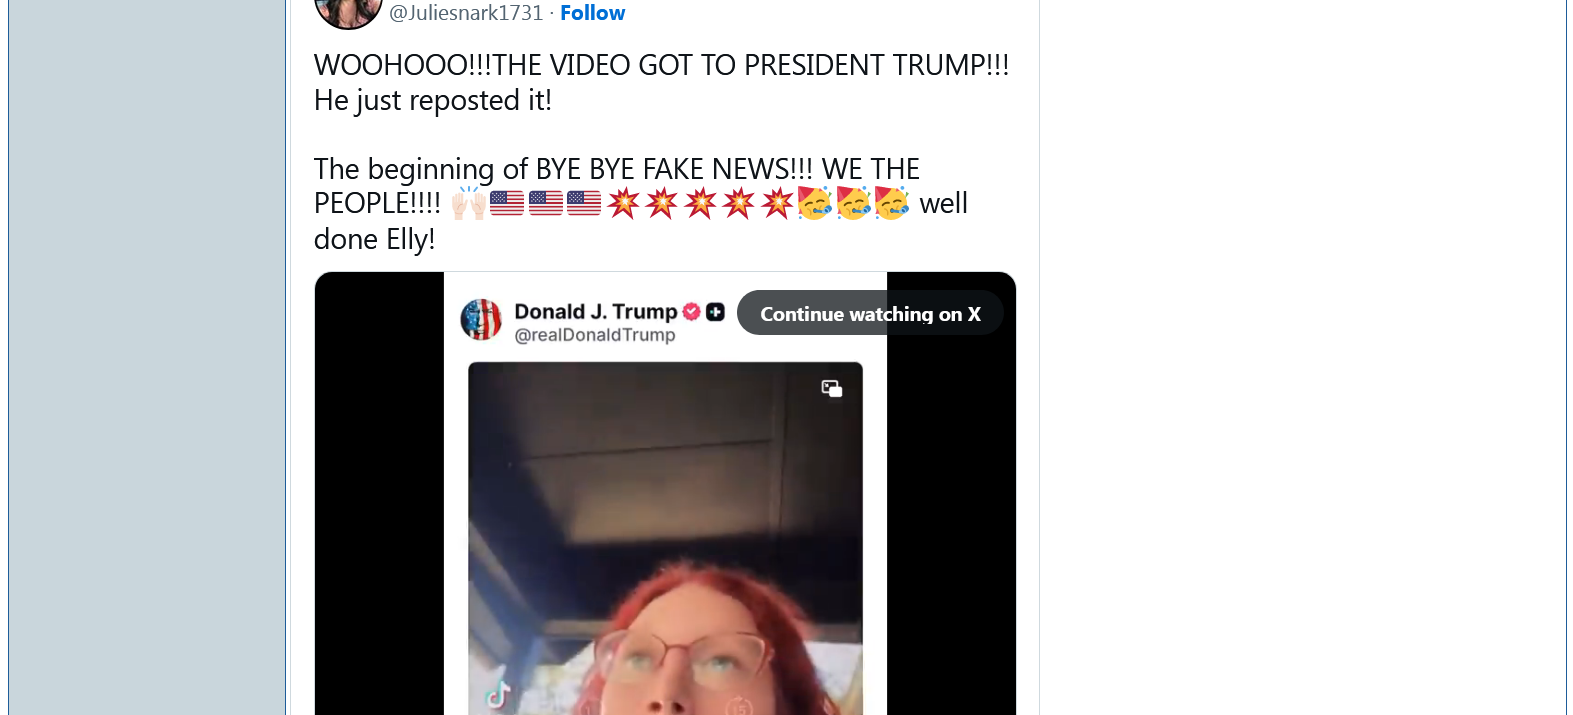Image resolution: width=1573 pixels, height=715 pixels.
Task: Click the first American flag emoji
Action: pos(507,203)
